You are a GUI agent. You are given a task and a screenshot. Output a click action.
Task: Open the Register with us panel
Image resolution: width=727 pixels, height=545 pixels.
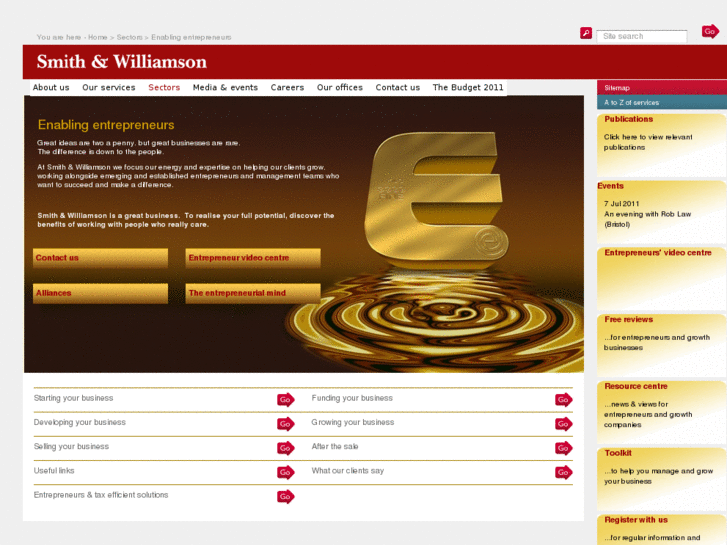[x=662, y=530]
